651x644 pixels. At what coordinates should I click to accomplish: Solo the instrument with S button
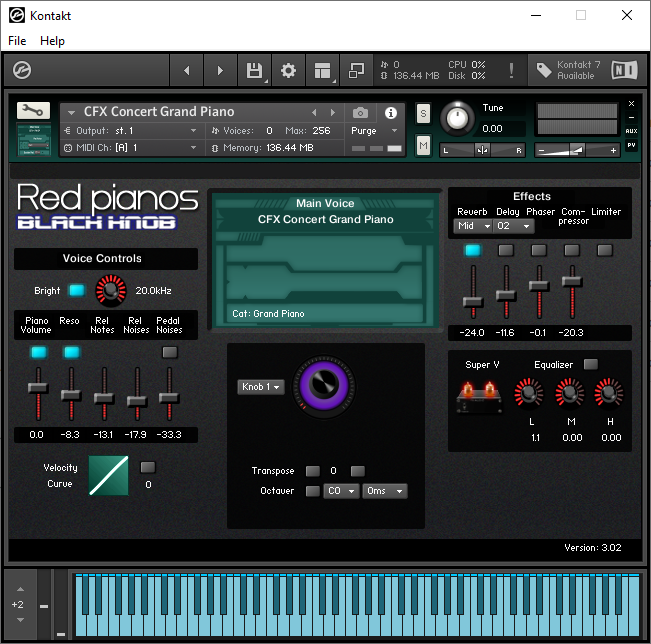(423, 113)
